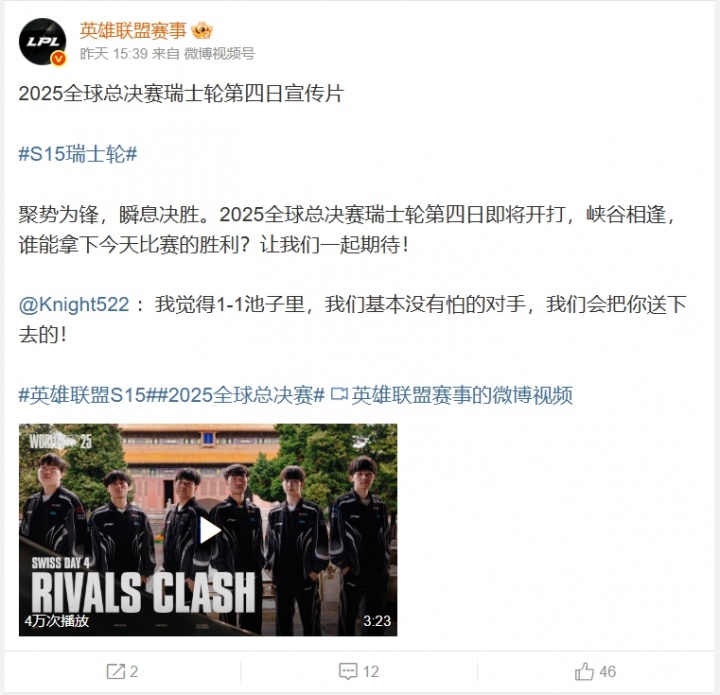Click the video icon before 英雄联盟赛事的微博视频
The image size is (720, 695).
coord(339,394)
